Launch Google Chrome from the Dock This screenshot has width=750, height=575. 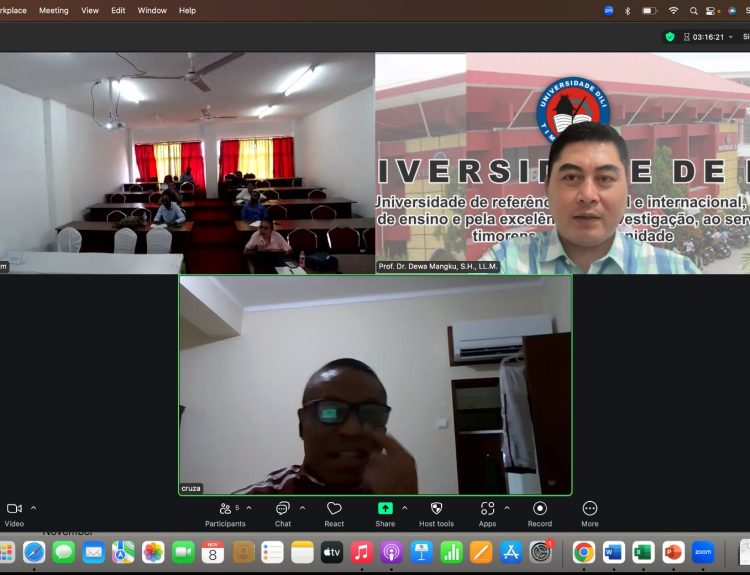tap(583, 552)
